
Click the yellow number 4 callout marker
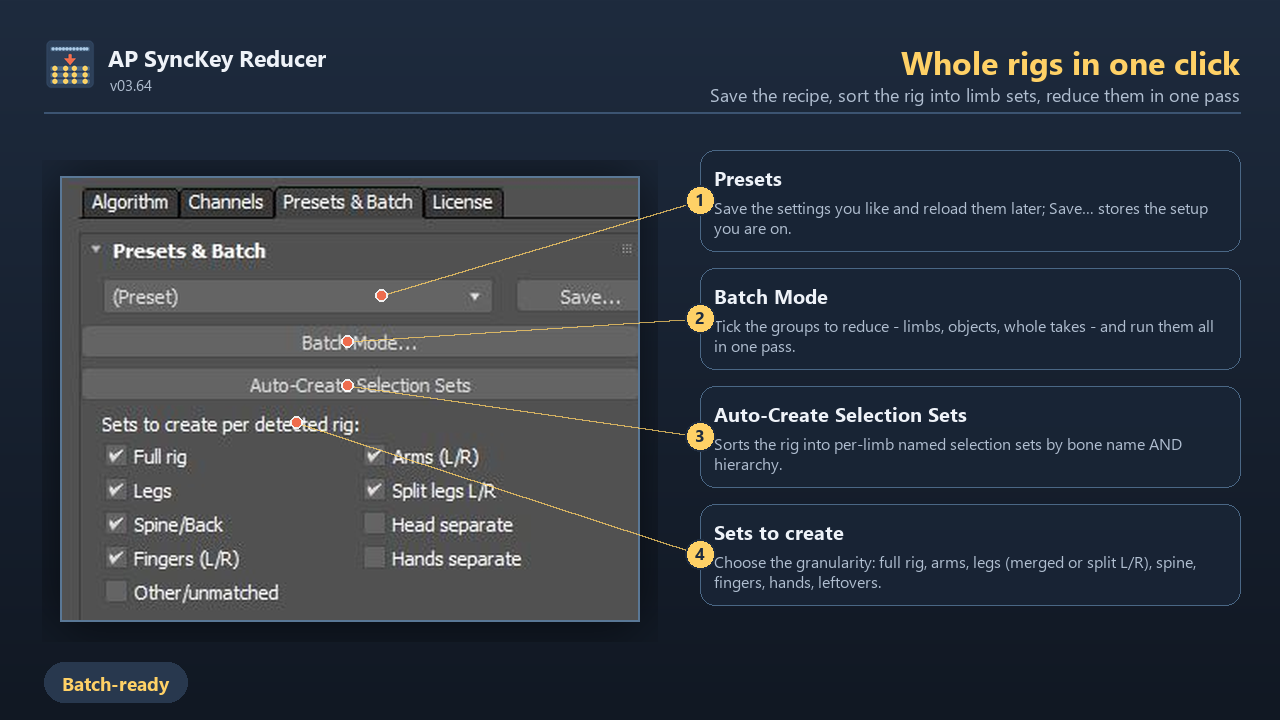pos(700,555)
